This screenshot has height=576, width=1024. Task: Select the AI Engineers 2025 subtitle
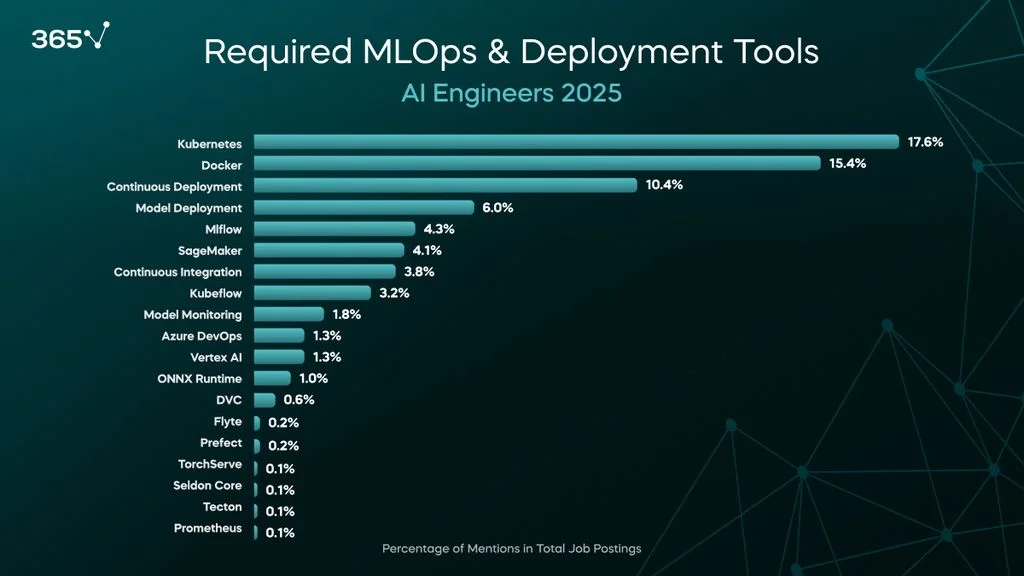point(511,93)
